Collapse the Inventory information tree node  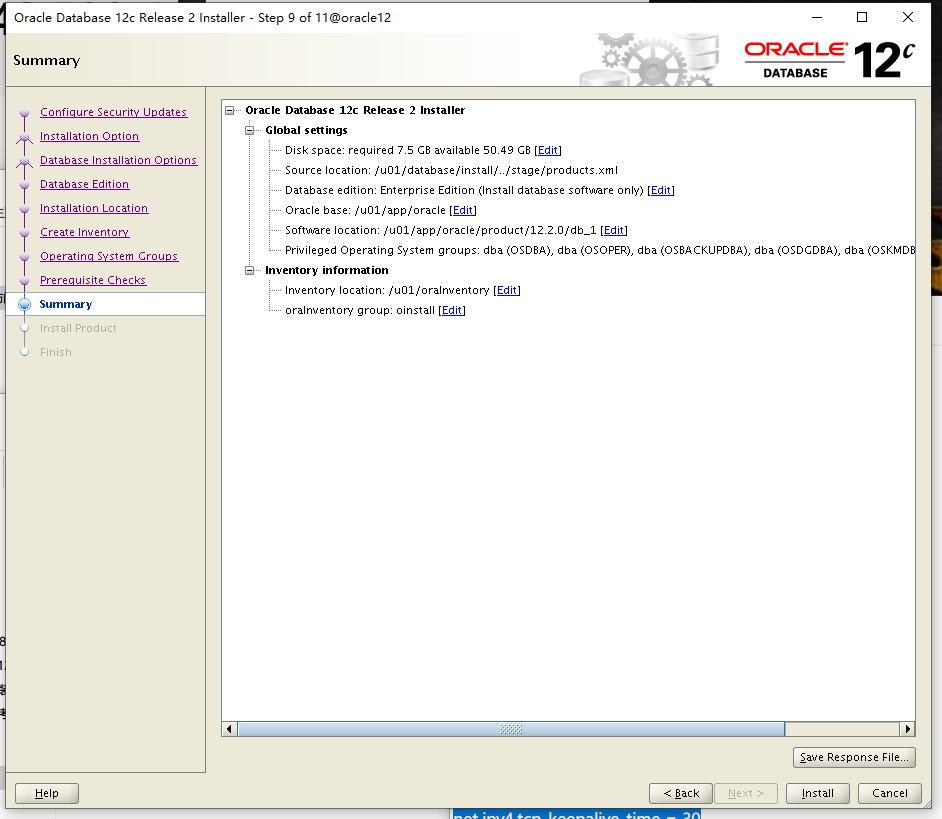(x=250, y=271)
